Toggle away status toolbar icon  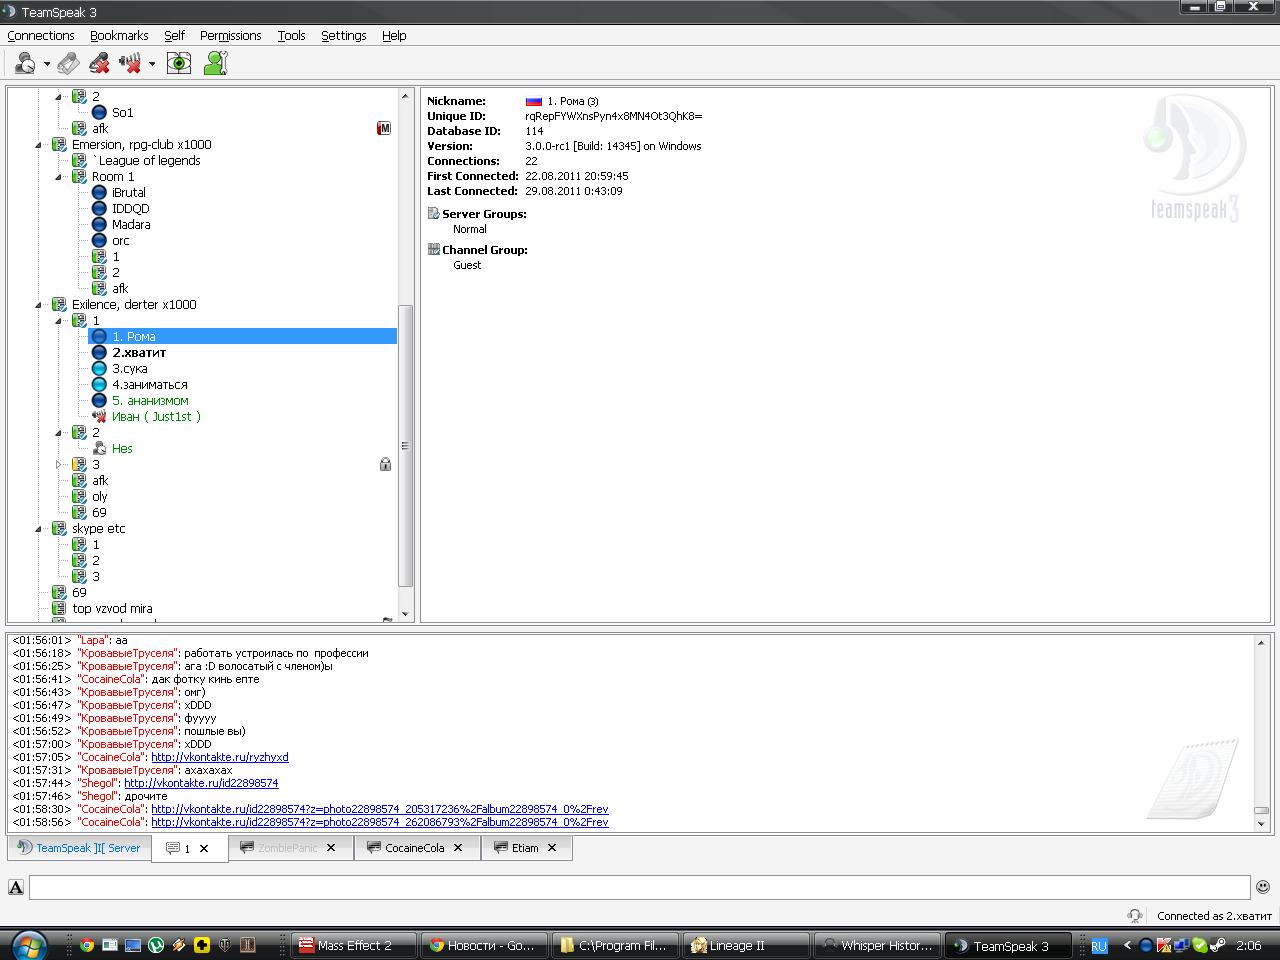coord(25,64)
